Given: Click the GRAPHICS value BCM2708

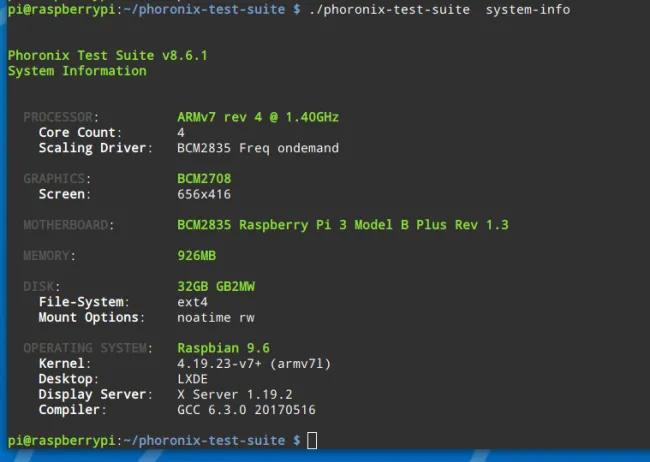Looking at the screenshot, I should (203, 179).
